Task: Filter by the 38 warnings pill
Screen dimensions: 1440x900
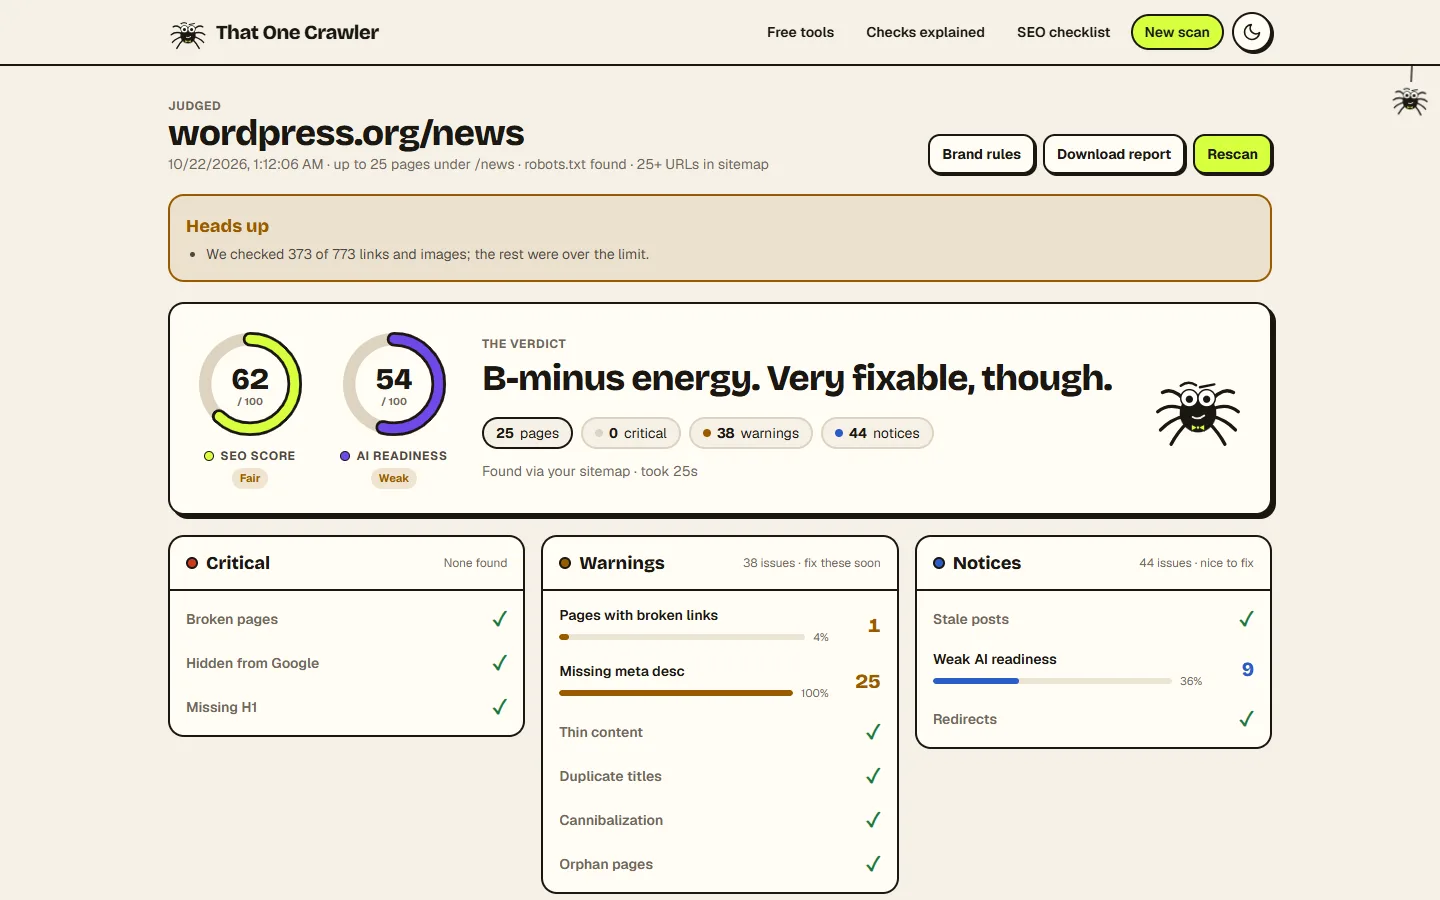Action: [751, 433]
